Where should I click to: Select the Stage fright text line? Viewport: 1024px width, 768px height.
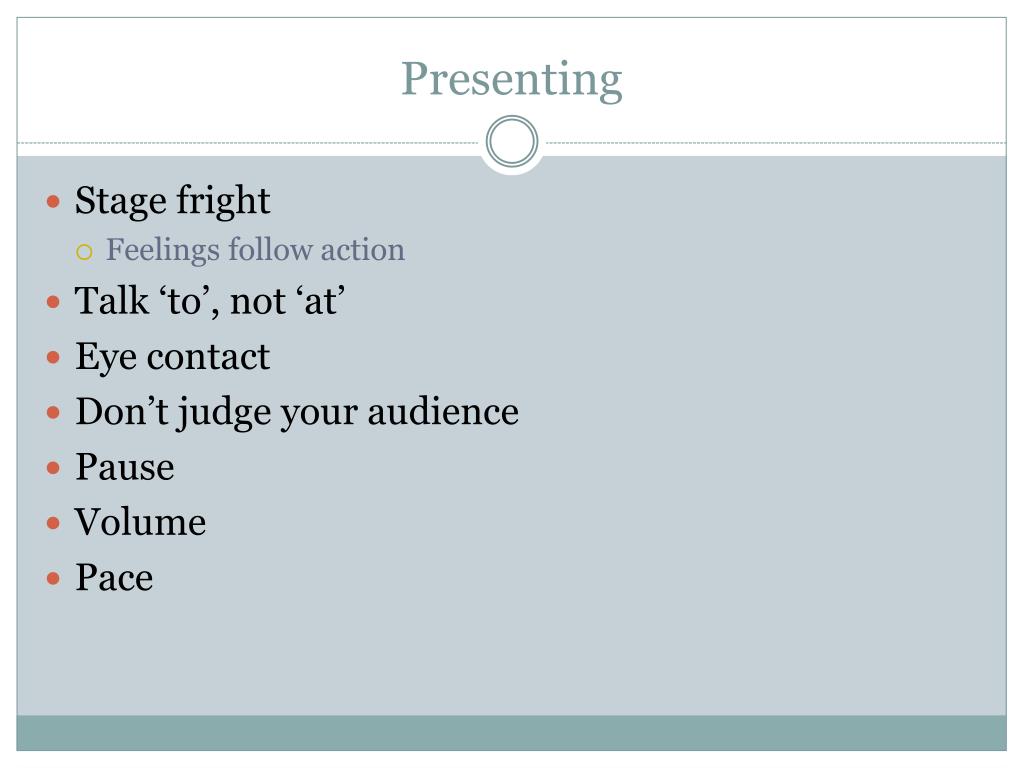point(172,200)
